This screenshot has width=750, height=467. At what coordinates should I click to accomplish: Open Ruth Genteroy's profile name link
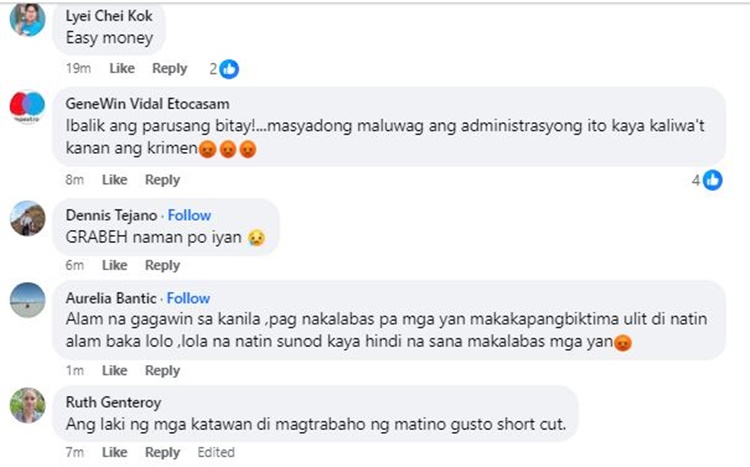click(107, 402)
